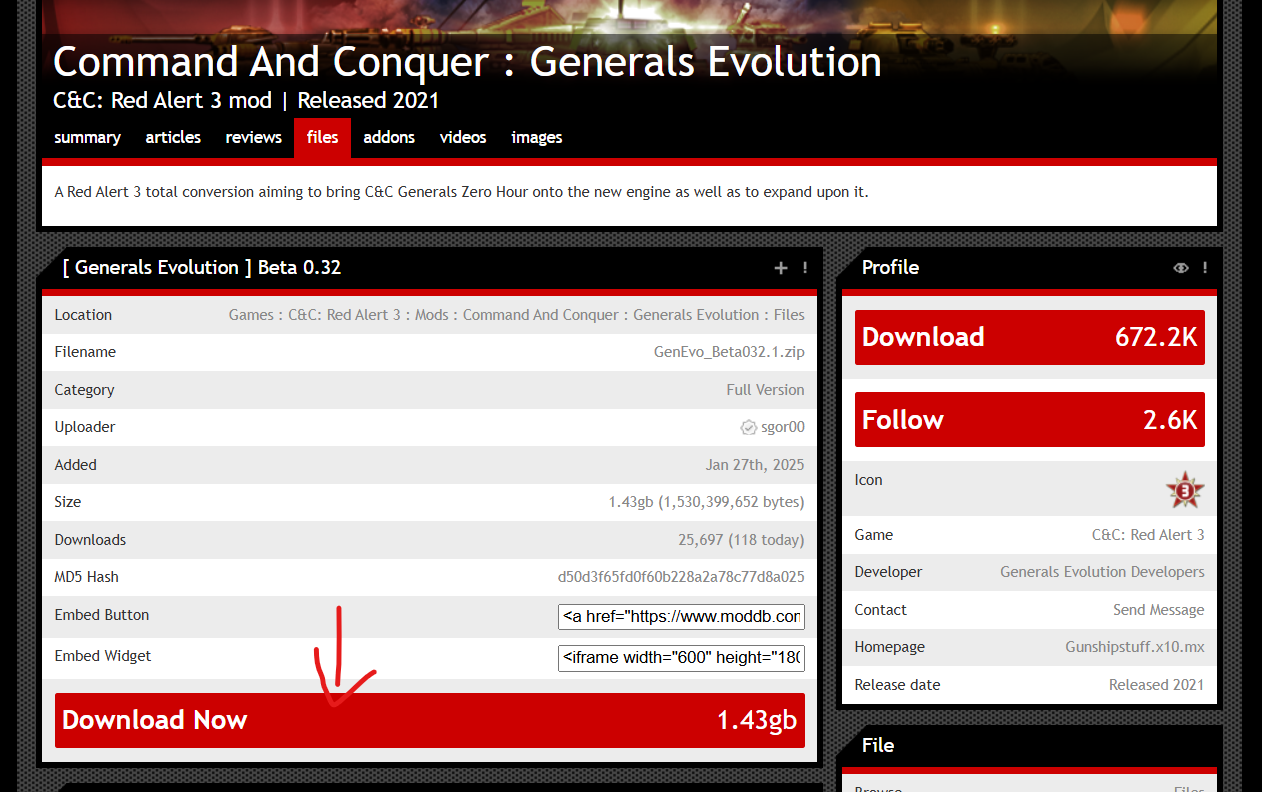Click the Embed Button code field
This screenshot has width=1262, height=792.
point(681,616)
